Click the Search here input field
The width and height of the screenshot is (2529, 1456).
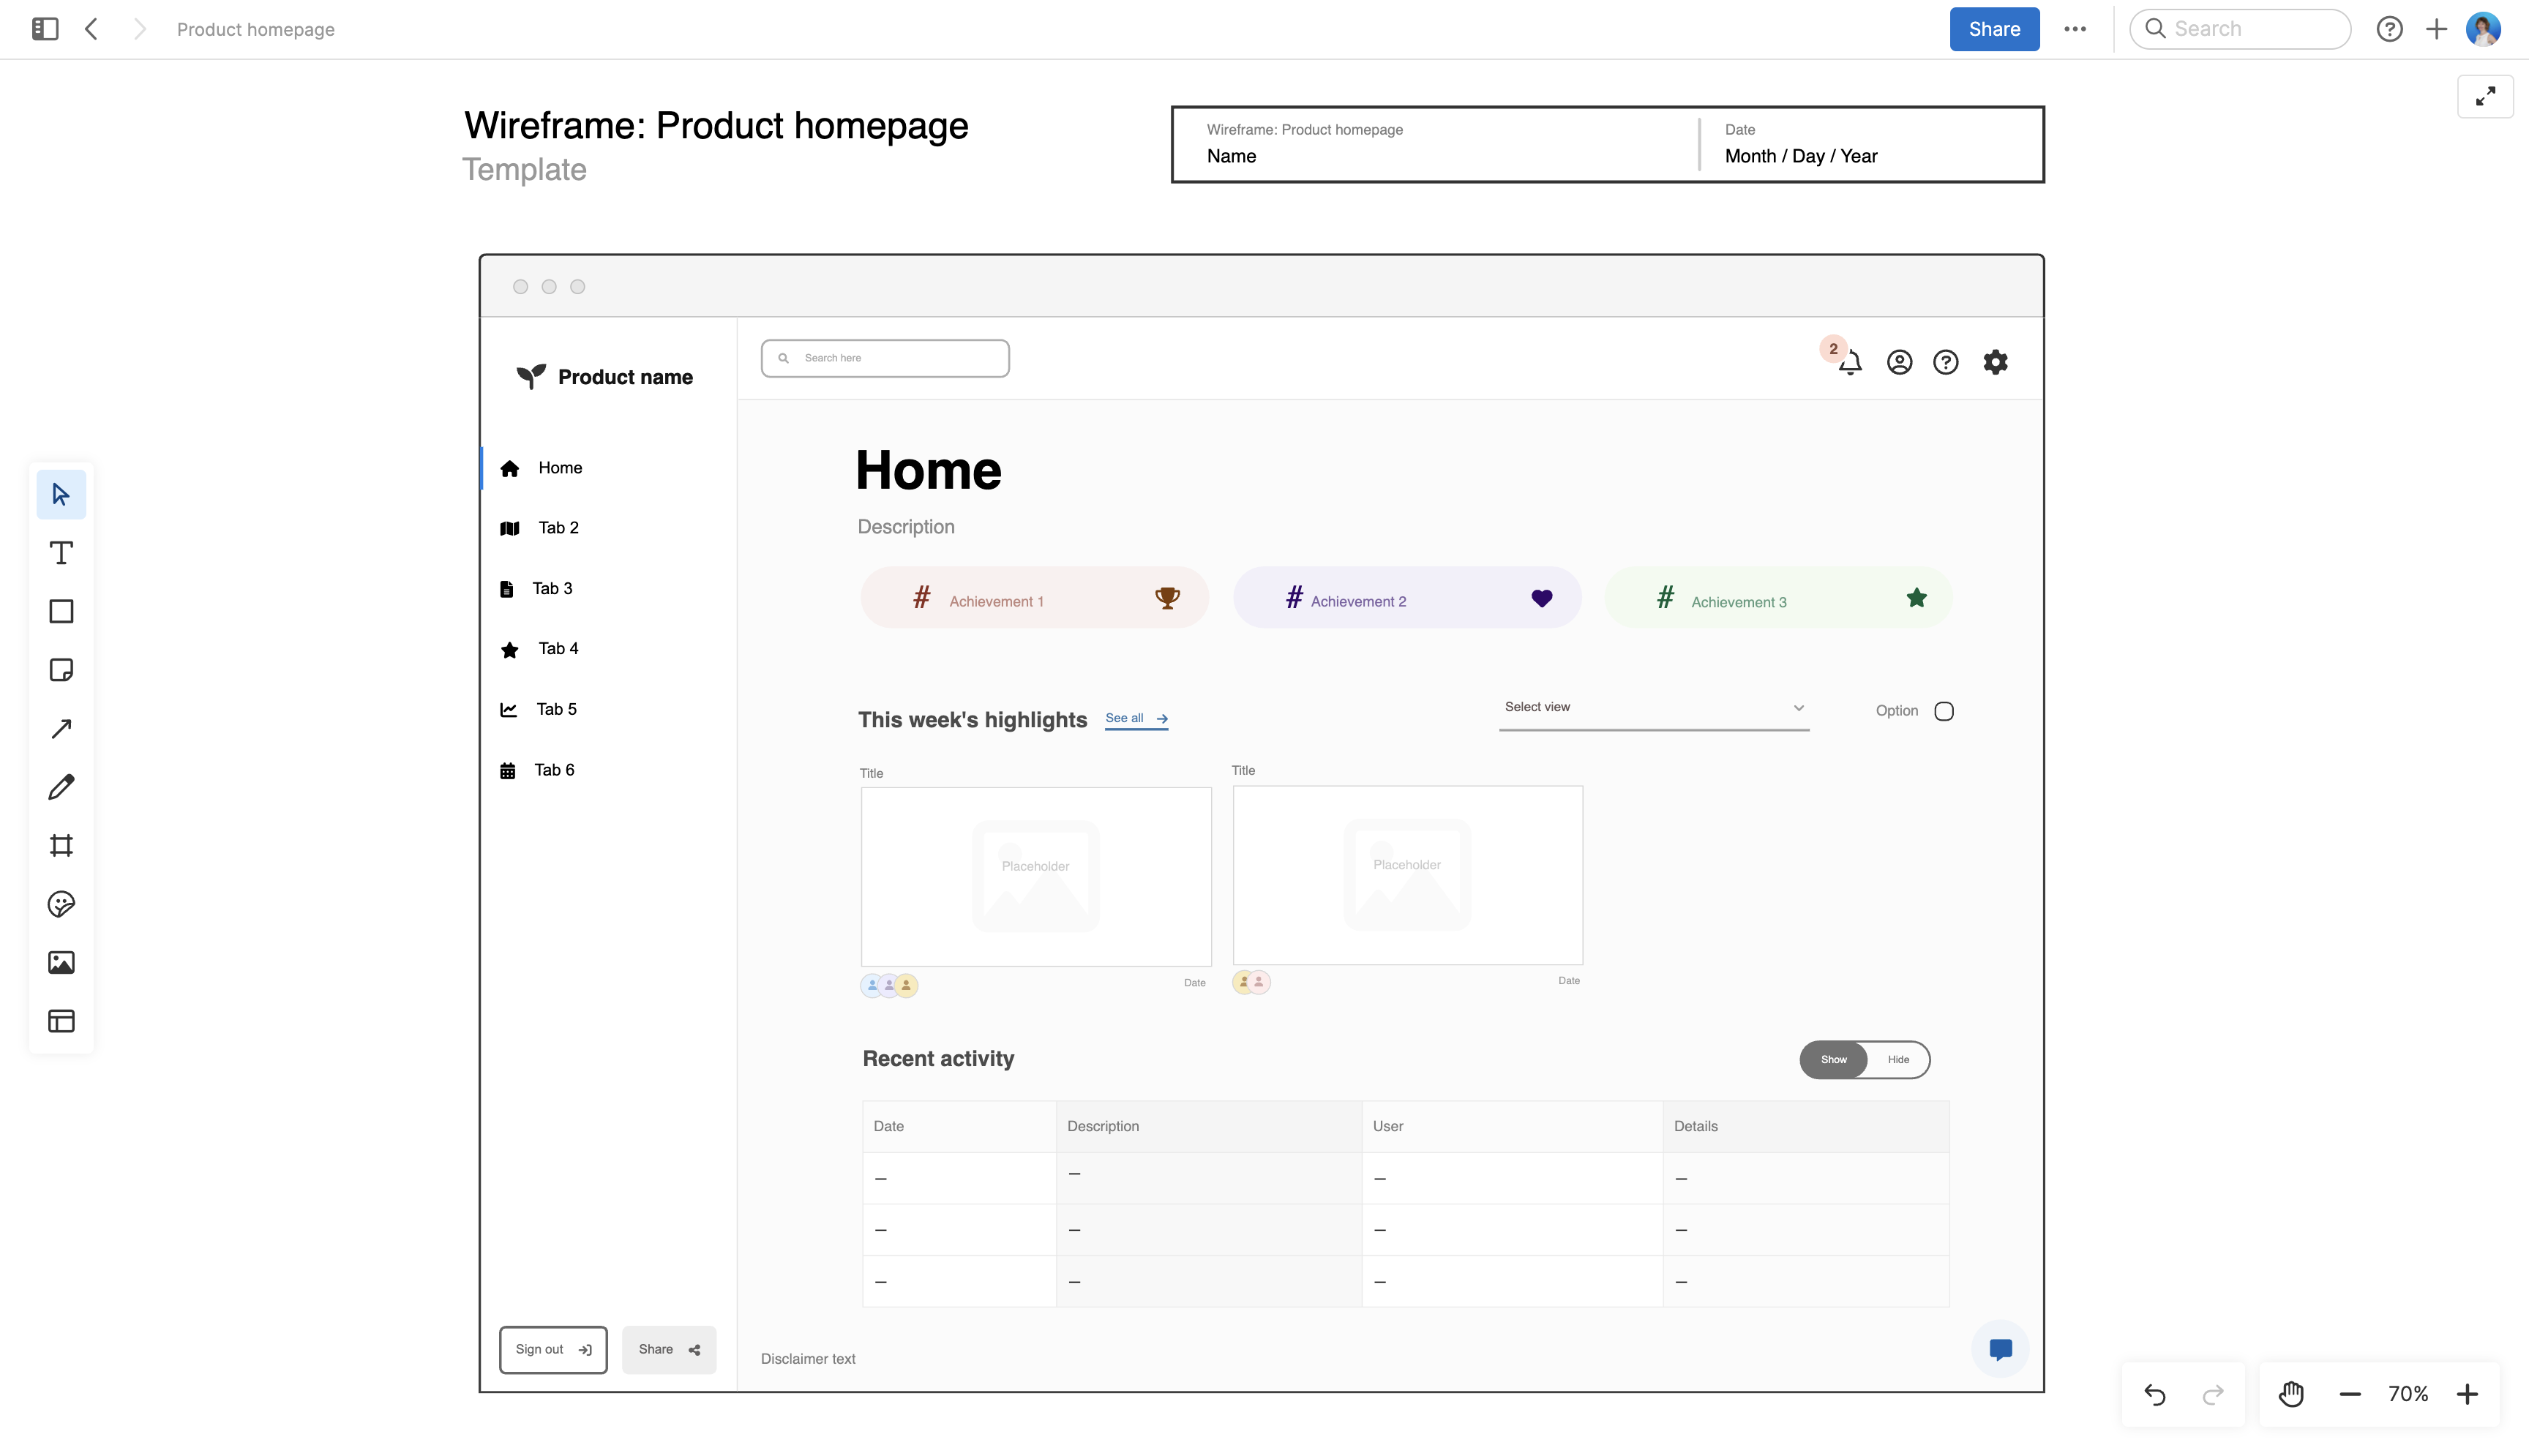884,357
